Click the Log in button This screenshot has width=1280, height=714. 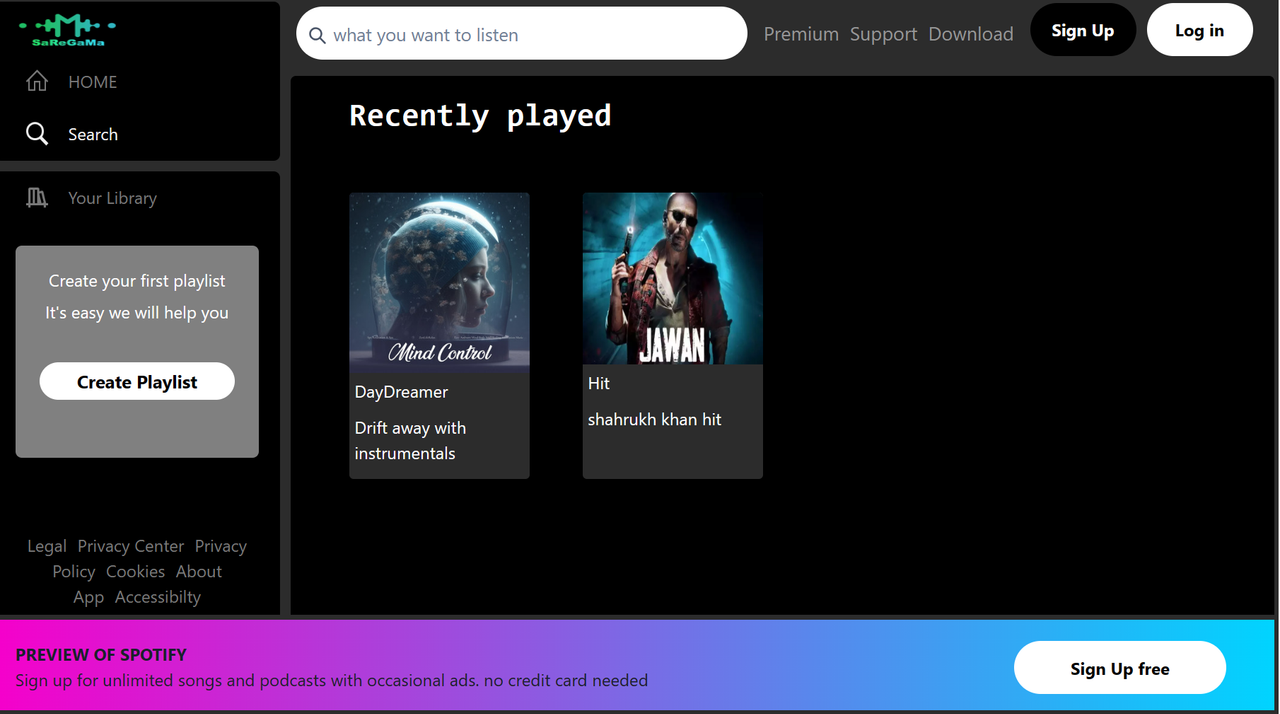click(x=1199, y=30)
